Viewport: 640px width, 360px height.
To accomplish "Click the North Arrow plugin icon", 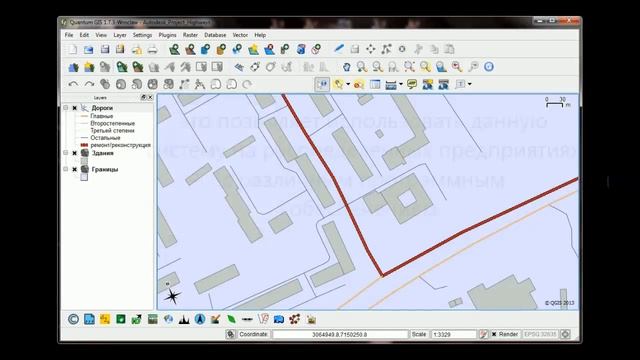I will point(200,319).
